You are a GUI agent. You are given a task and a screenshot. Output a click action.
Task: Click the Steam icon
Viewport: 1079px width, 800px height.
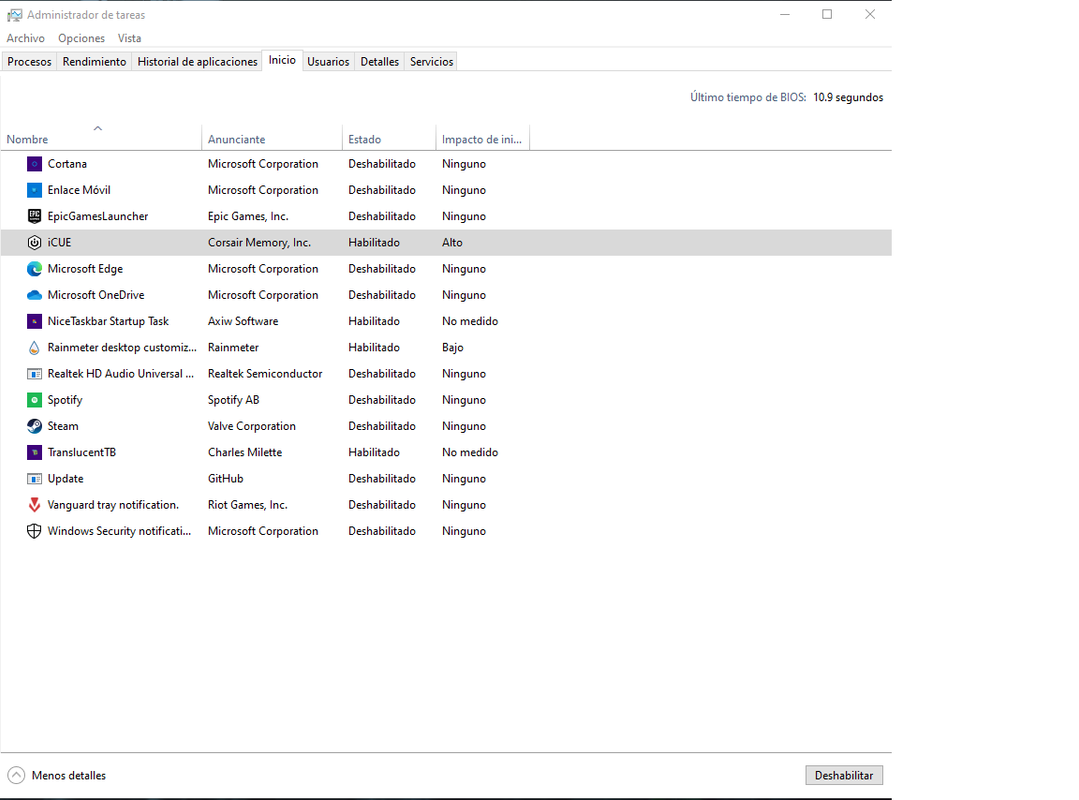pyautogui.click(x=34, y=426)
